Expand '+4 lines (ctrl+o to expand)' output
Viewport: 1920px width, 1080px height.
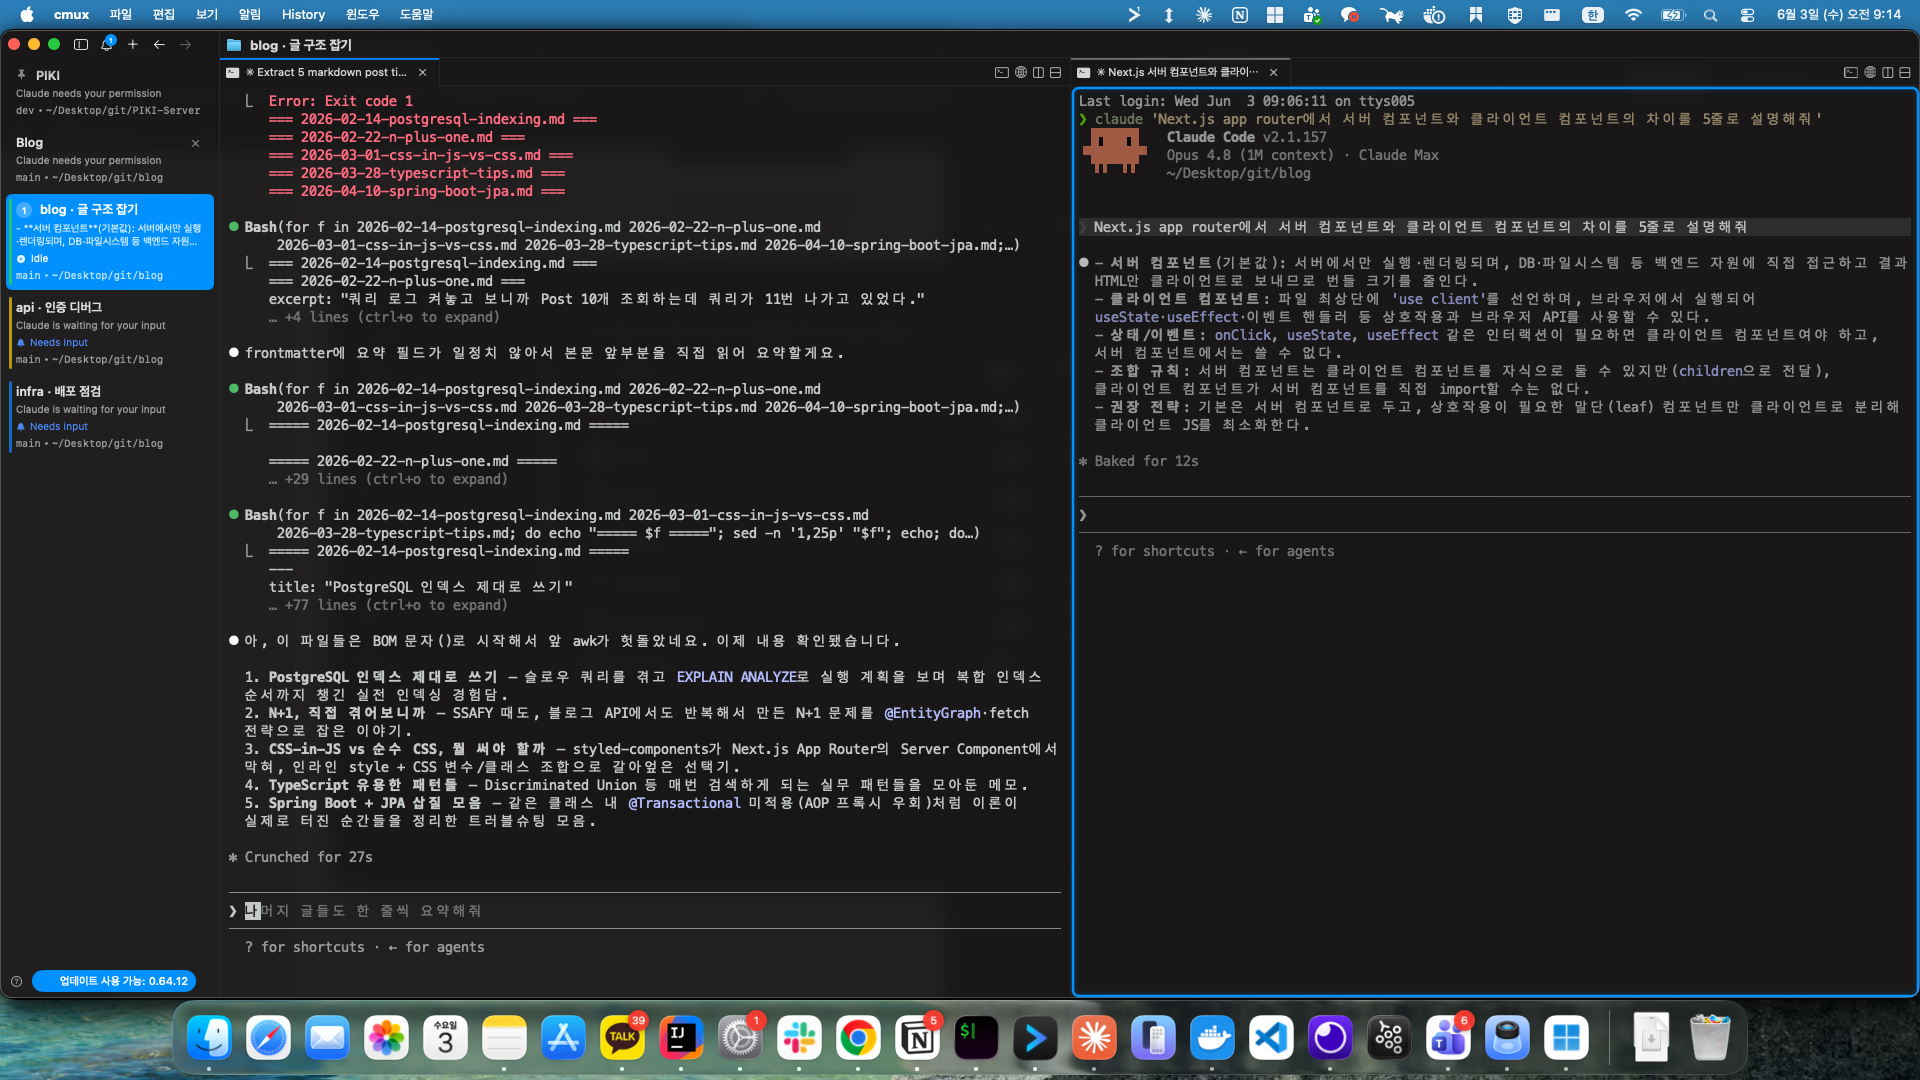384,317
